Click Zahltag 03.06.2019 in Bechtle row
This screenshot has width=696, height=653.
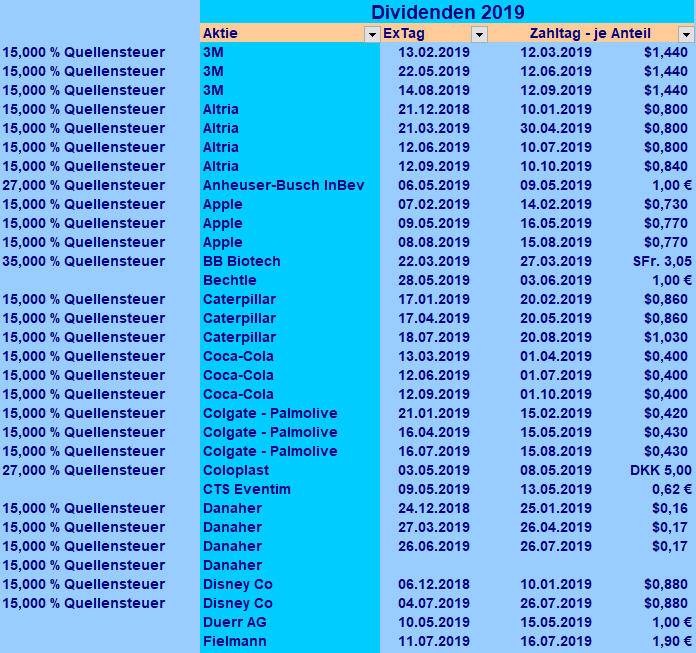(556, 281)
